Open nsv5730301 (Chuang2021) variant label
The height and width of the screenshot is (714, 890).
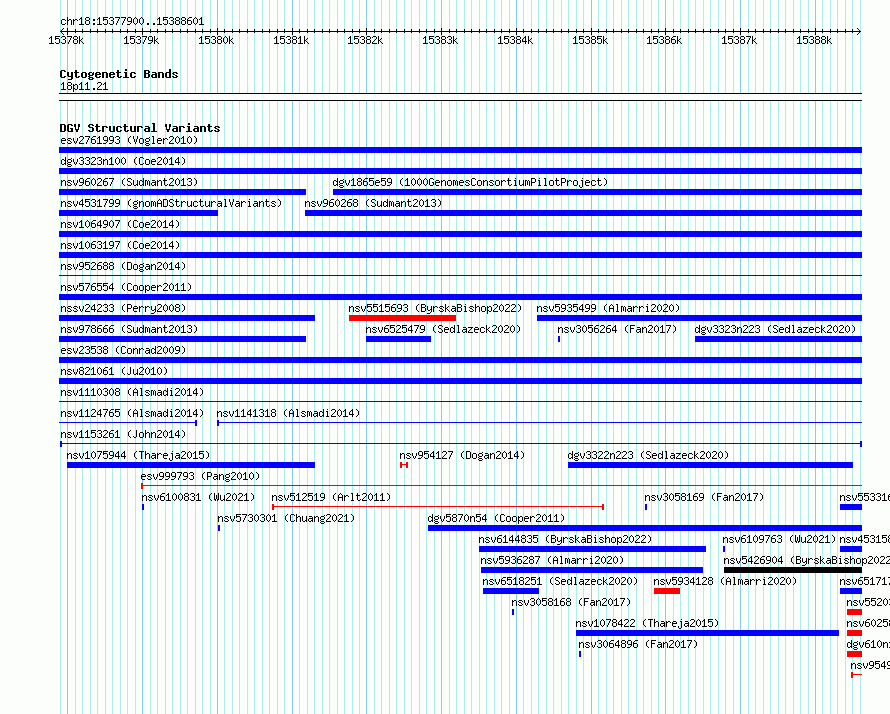pos(286,518)
